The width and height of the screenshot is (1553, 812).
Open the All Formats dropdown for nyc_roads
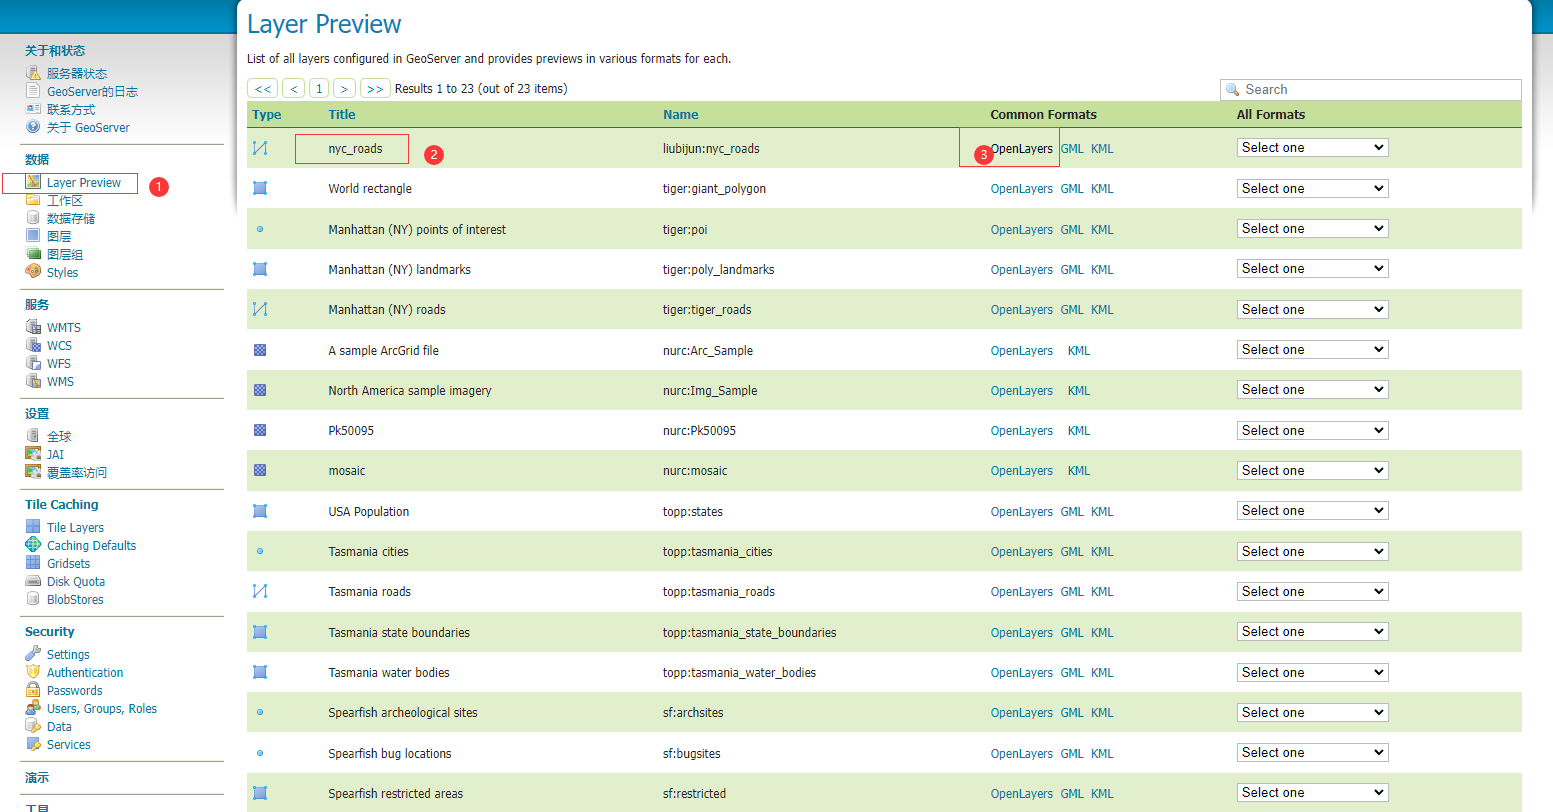1313,148
